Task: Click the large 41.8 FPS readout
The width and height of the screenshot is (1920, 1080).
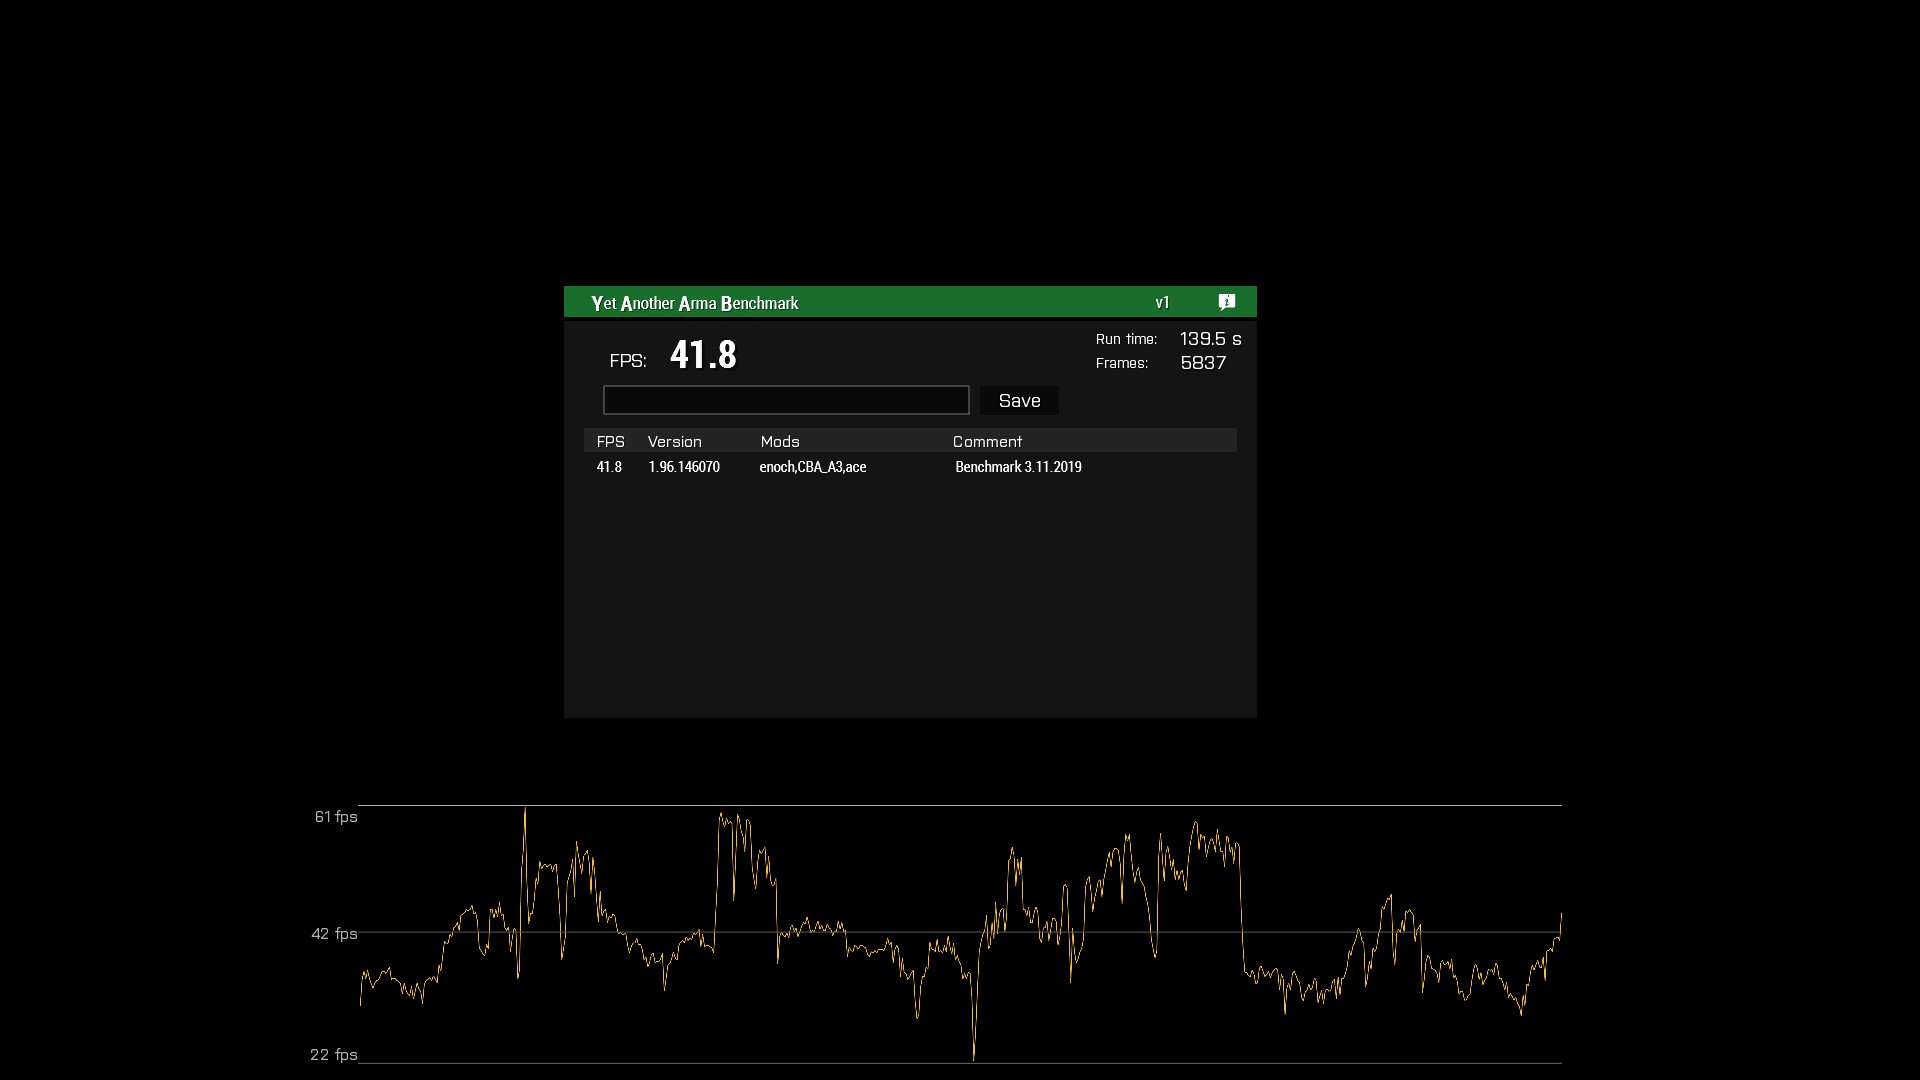Action: (702, 355)
